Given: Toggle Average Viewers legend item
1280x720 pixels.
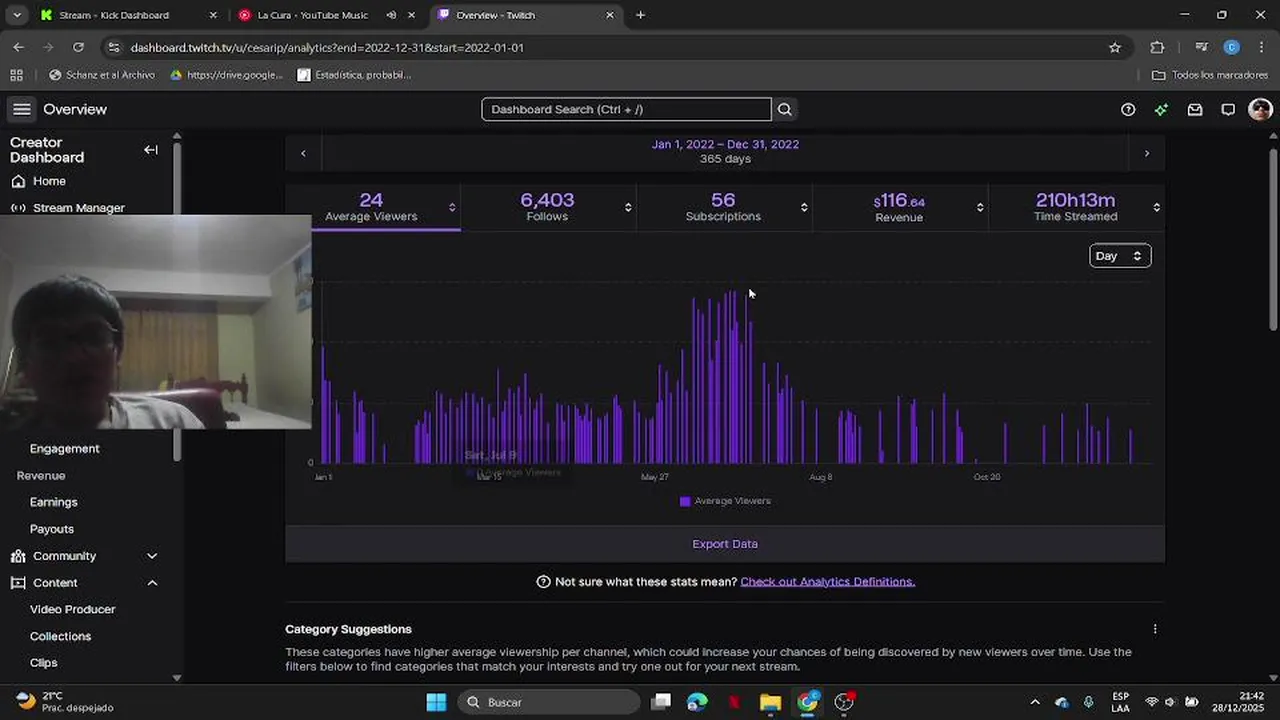Looking at the screenshot, I should pos(725,501).
